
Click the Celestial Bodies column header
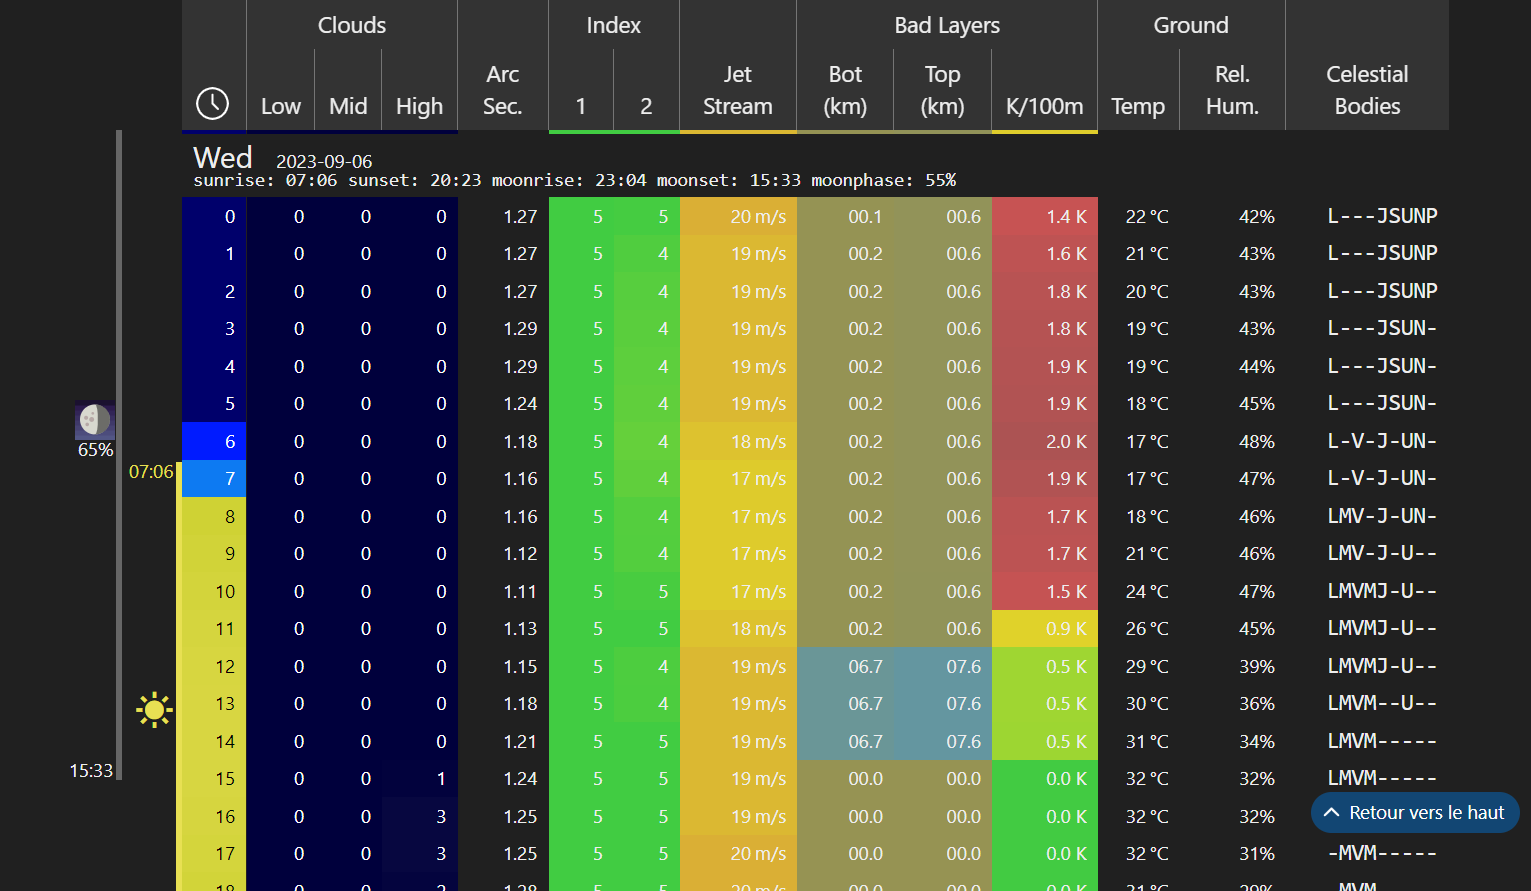coord(1366,90)
